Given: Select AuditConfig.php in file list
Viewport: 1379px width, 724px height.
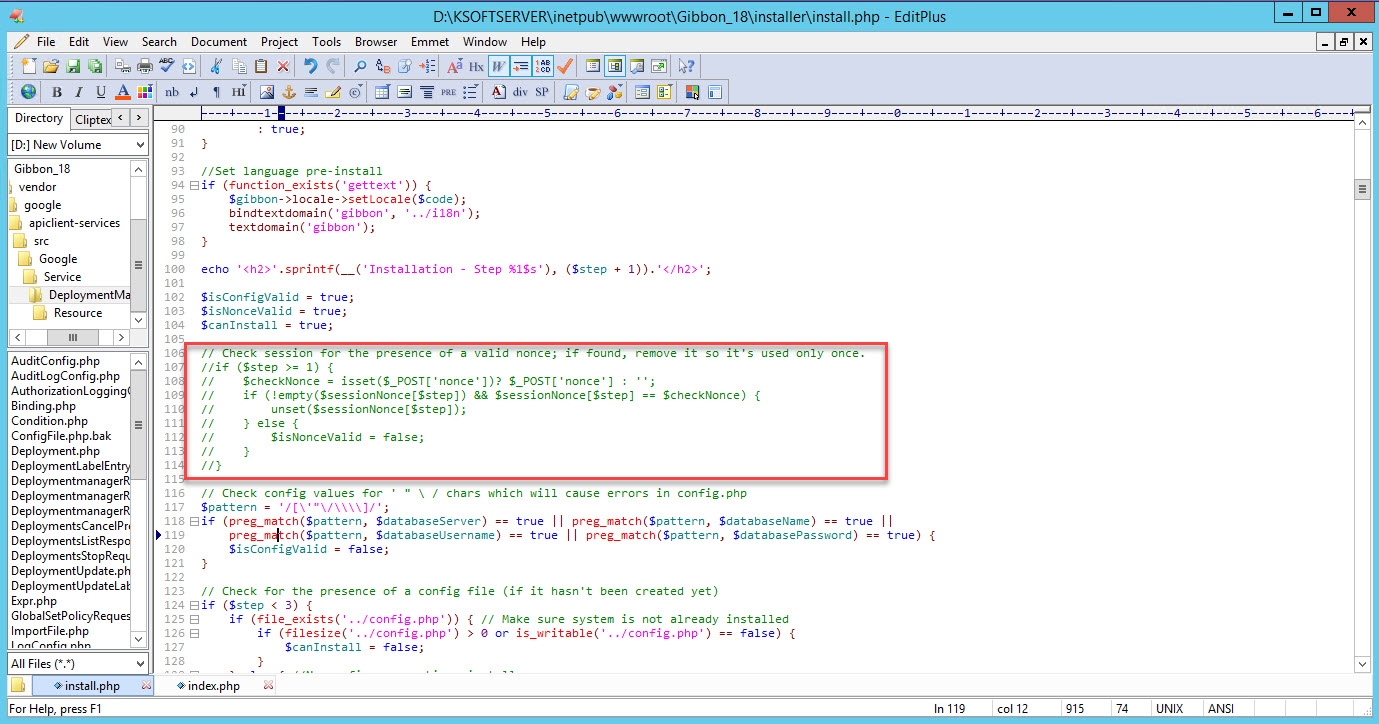Looking at the screenshot, I should click(x=55, y=361).
